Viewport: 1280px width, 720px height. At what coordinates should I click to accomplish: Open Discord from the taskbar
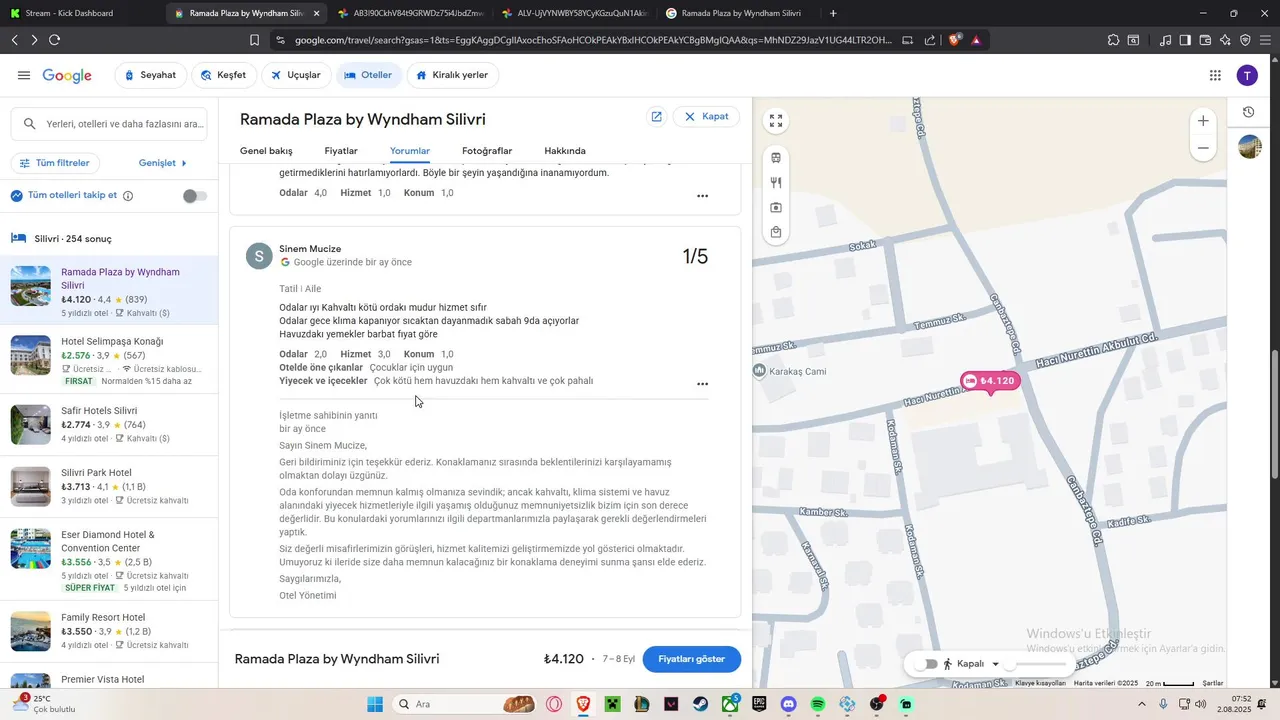(788, 704)
